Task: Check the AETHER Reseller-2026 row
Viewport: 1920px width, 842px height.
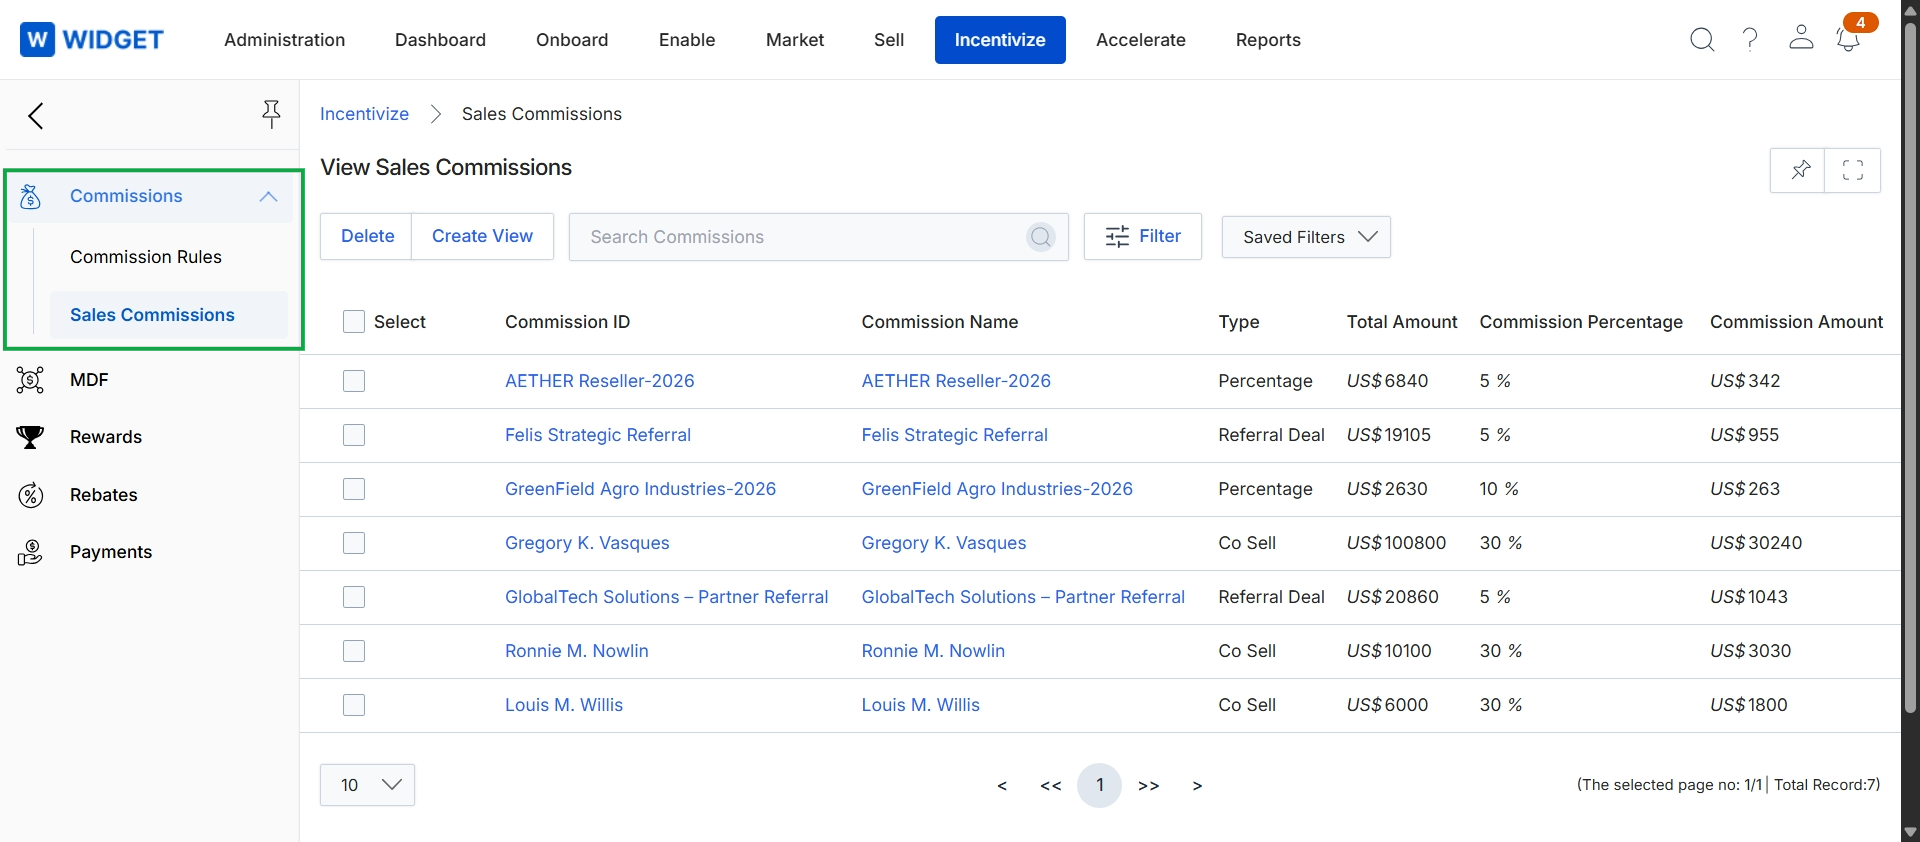Action: tap(354, 381)
